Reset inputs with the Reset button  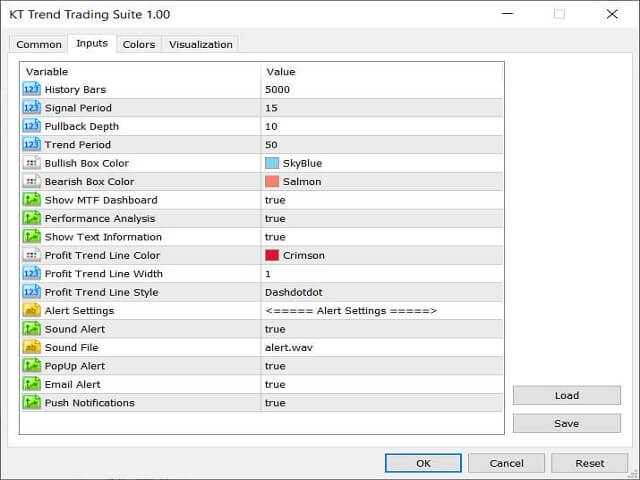(x=589, y=463)
